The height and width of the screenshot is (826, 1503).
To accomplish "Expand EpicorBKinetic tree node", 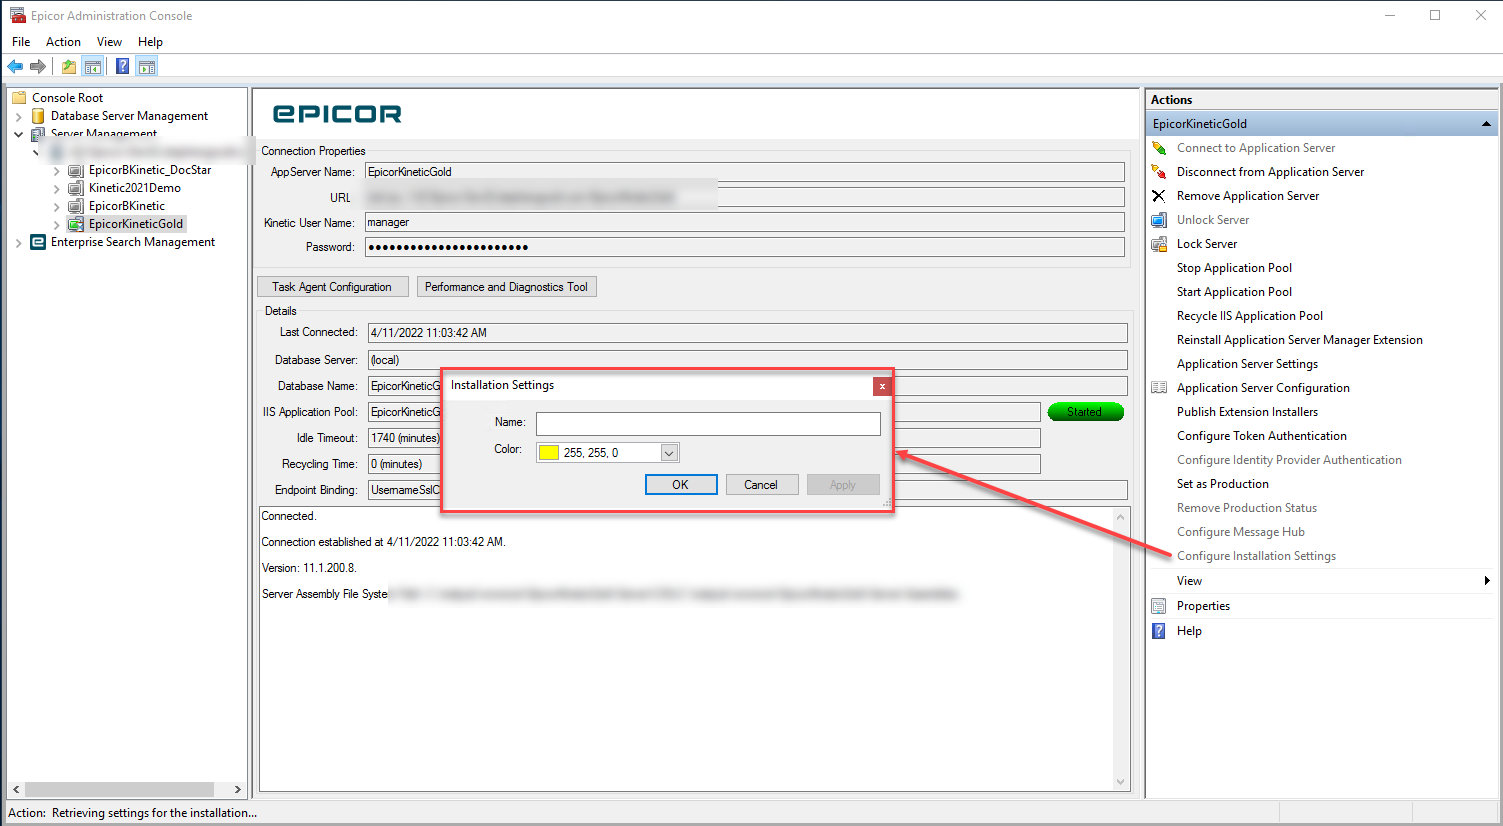I will [x=56, y=206].
